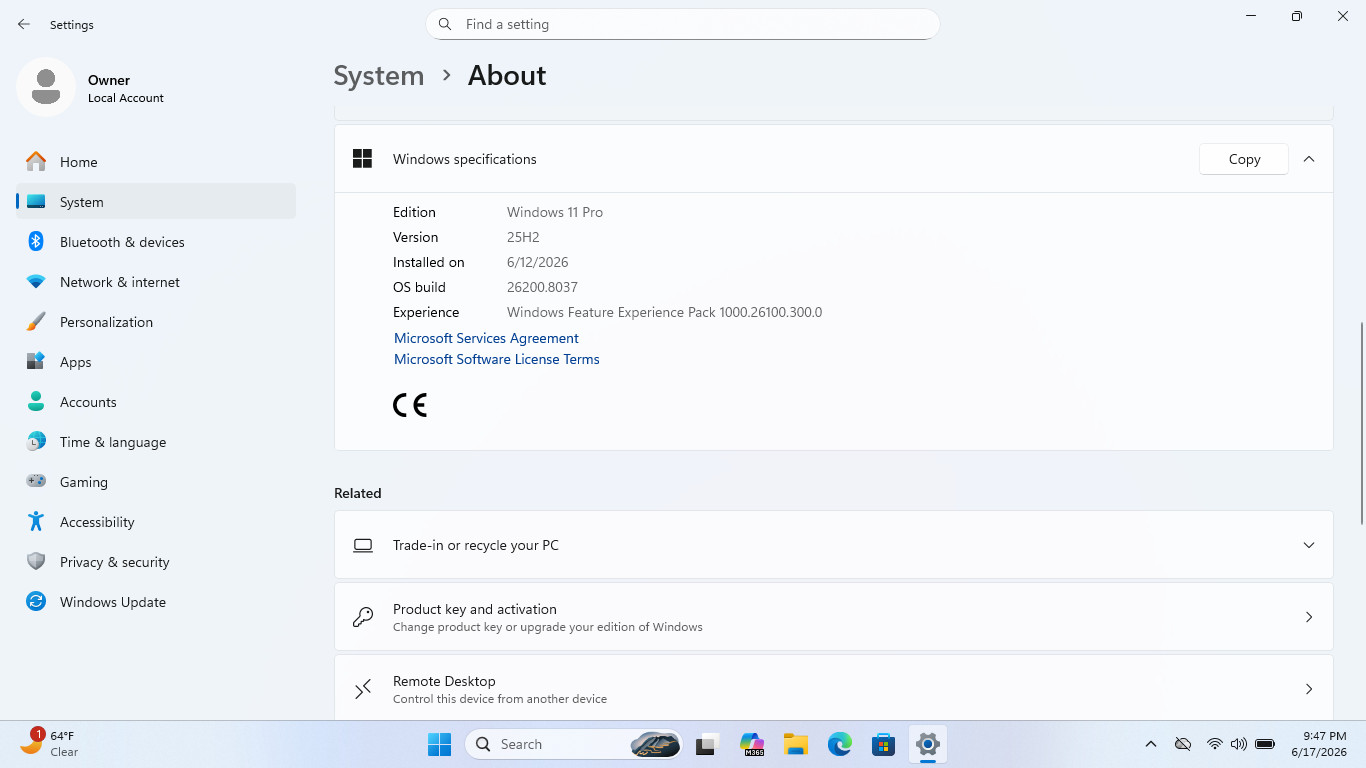Viewport: 1366px width, 768px height.
Task: Select Home in the sidebar
Action: point(156,162)
